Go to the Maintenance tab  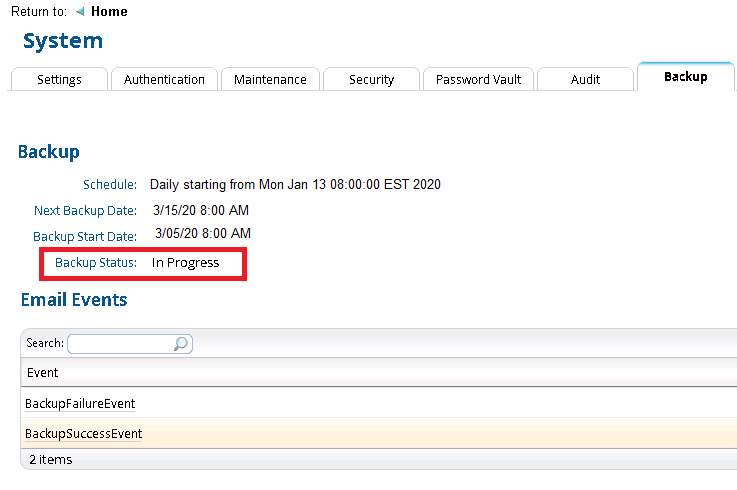point(270,80)
